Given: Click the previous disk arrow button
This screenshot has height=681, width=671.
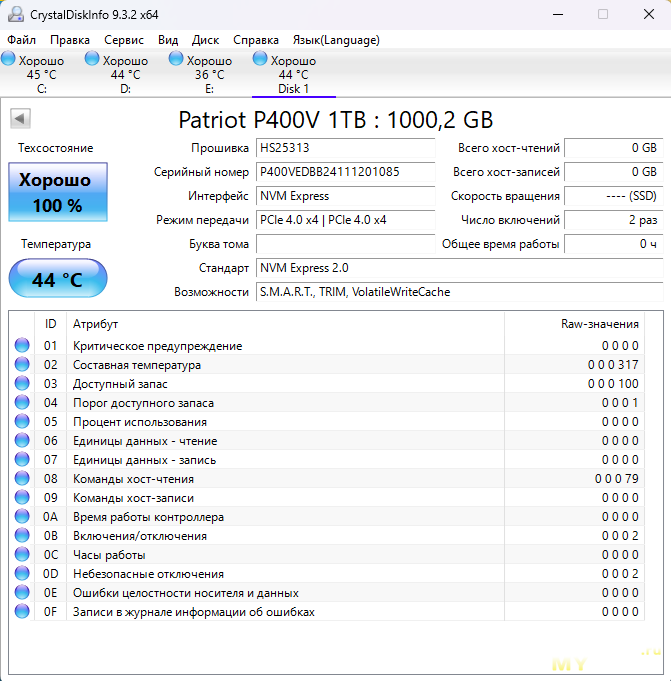Looking at the screenshot, I should (x=19, y=119).
